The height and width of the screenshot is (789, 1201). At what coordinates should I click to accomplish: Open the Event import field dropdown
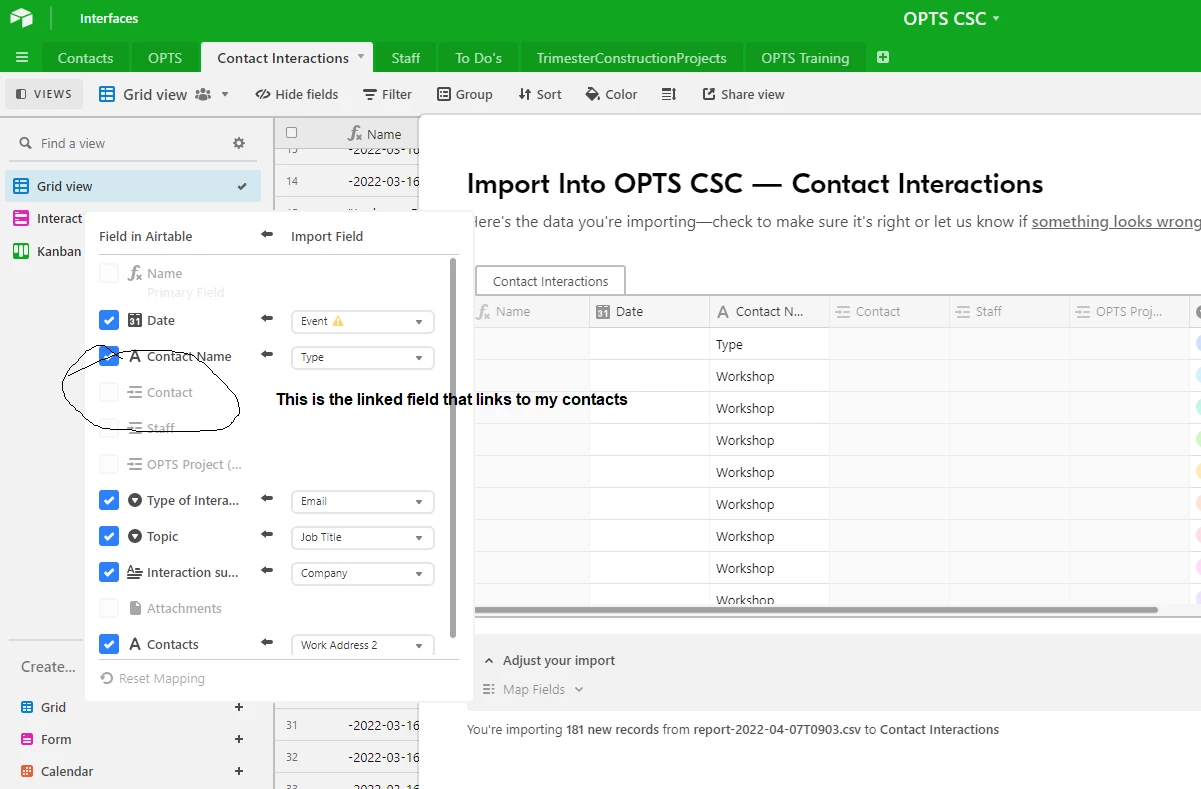click(x=362, y=321)
